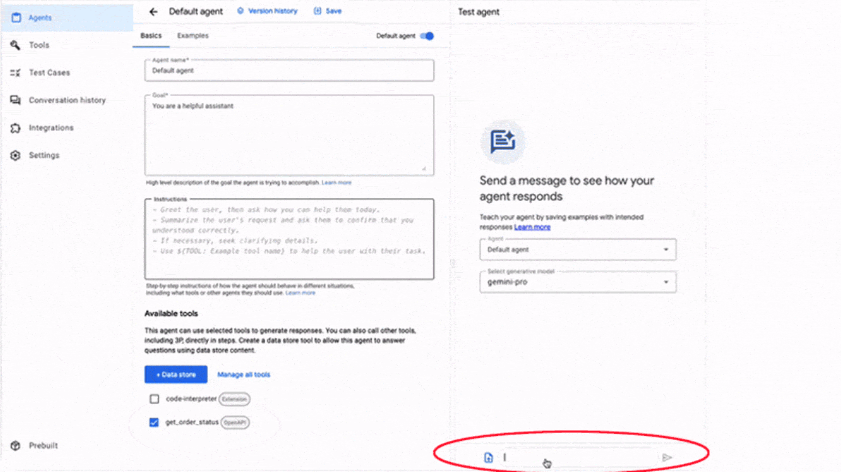Click the add attachment icon in chat bar
The height and width of the screenshot is (472, 841).
489,458
